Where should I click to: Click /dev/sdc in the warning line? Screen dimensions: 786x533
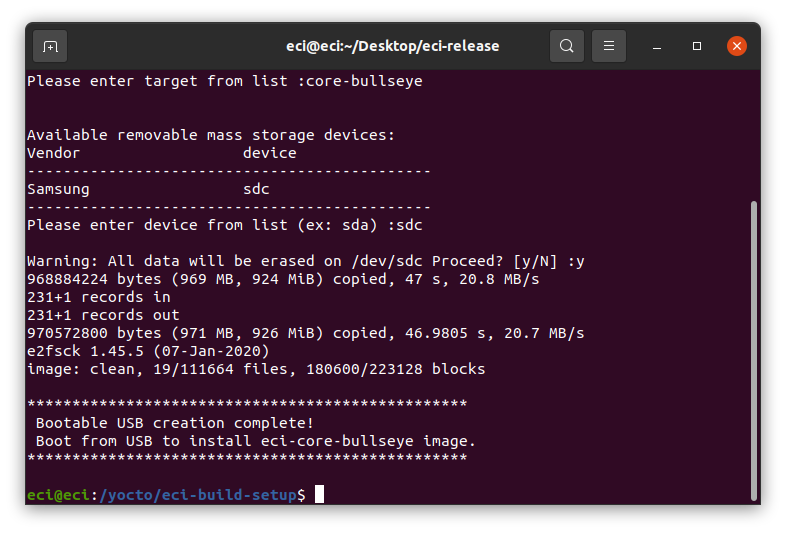[x=387, y=261]
